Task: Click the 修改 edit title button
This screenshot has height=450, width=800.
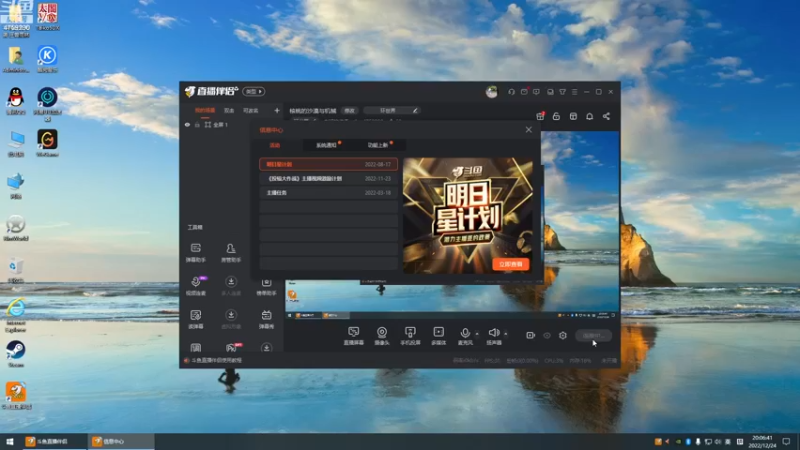Action: point(349,111)
